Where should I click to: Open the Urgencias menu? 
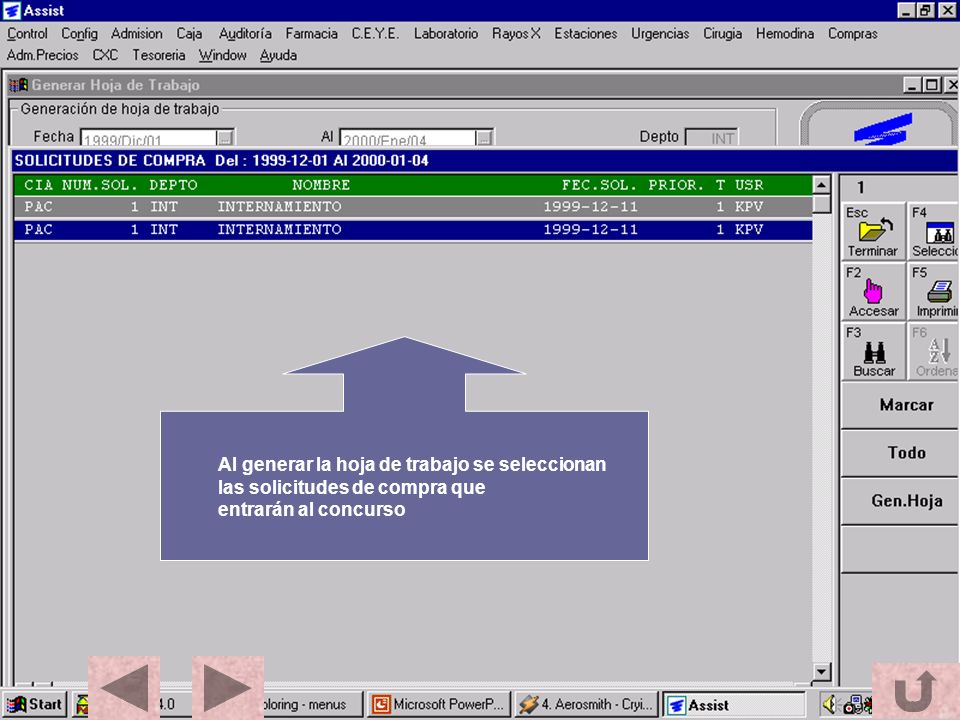coord(660,34)
